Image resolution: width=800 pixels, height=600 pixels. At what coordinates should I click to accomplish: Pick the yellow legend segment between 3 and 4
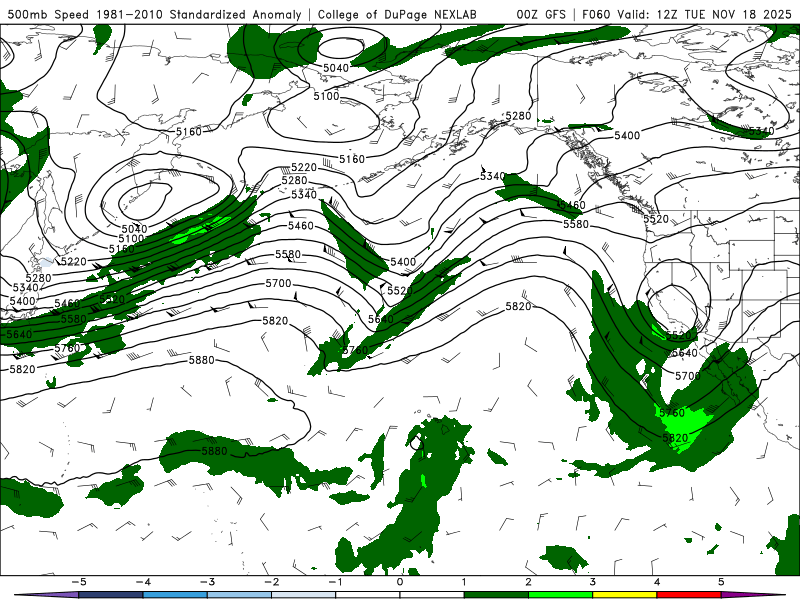coord(624,595)
